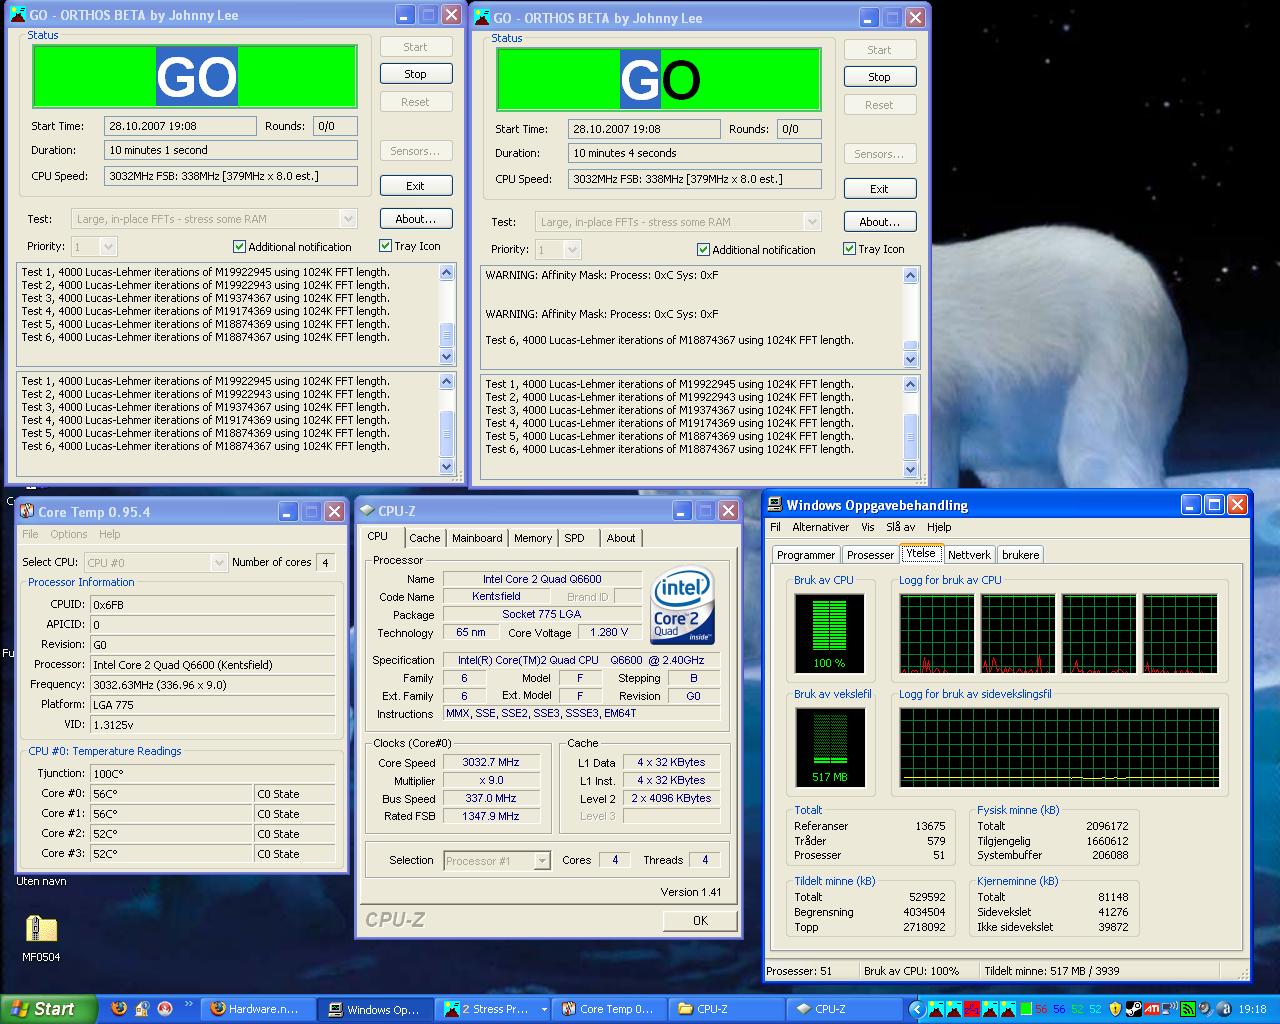Image resolution: width=1280 pixels, height=1024 pixels.
Task: Switch to Mainboard tab in CPU-Z
Action: tap(477, 538)
